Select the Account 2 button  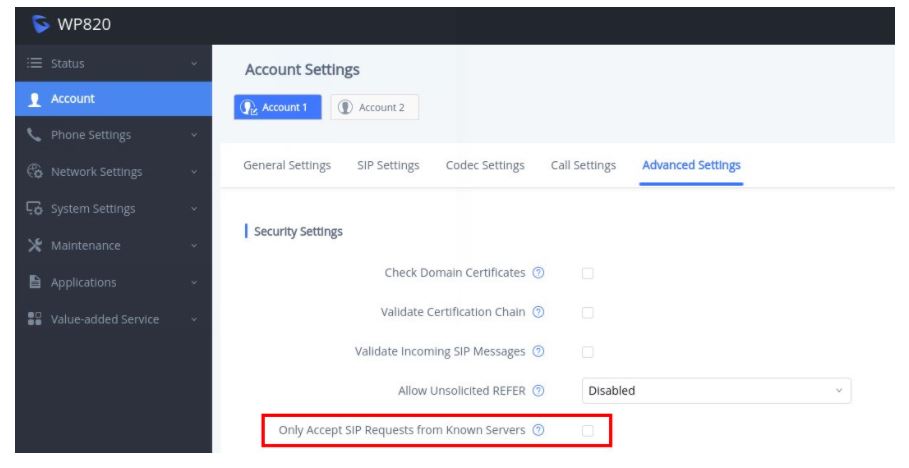(x=374, y=108)
